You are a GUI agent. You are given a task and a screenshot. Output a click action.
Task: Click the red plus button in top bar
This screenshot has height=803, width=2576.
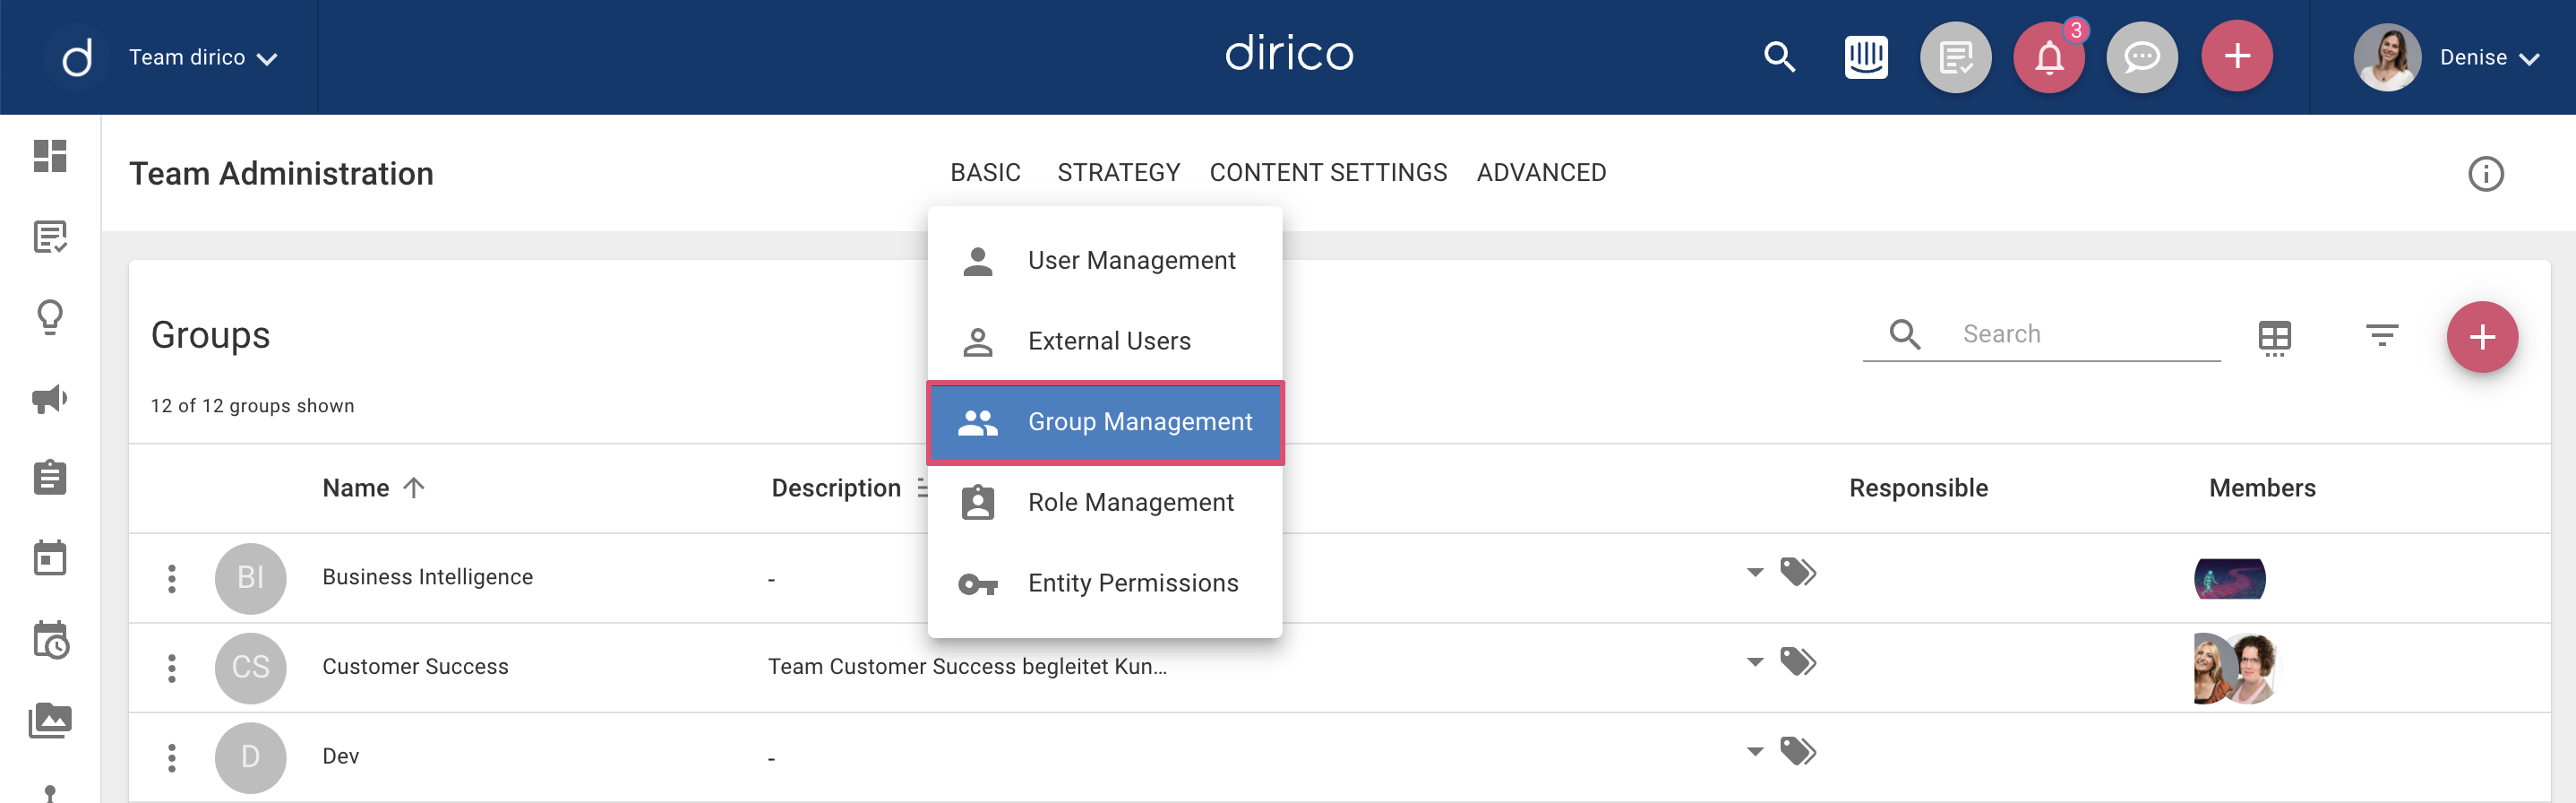[x=2237, y=56]
